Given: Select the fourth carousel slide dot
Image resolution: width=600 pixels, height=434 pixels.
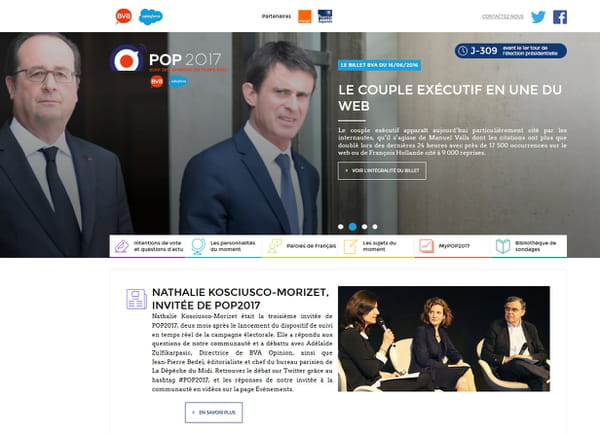Looking at the screenshot, I should (375, 227).
